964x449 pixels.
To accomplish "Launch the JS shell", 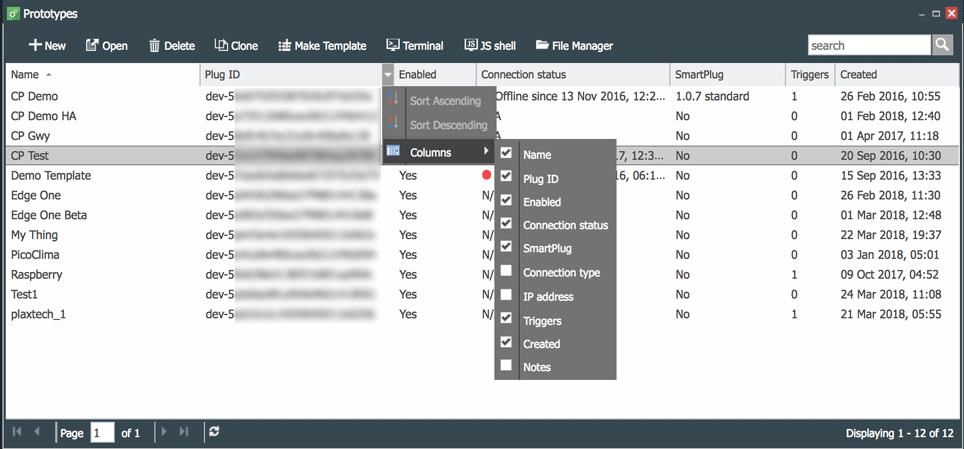I will [x=490, y=46].
